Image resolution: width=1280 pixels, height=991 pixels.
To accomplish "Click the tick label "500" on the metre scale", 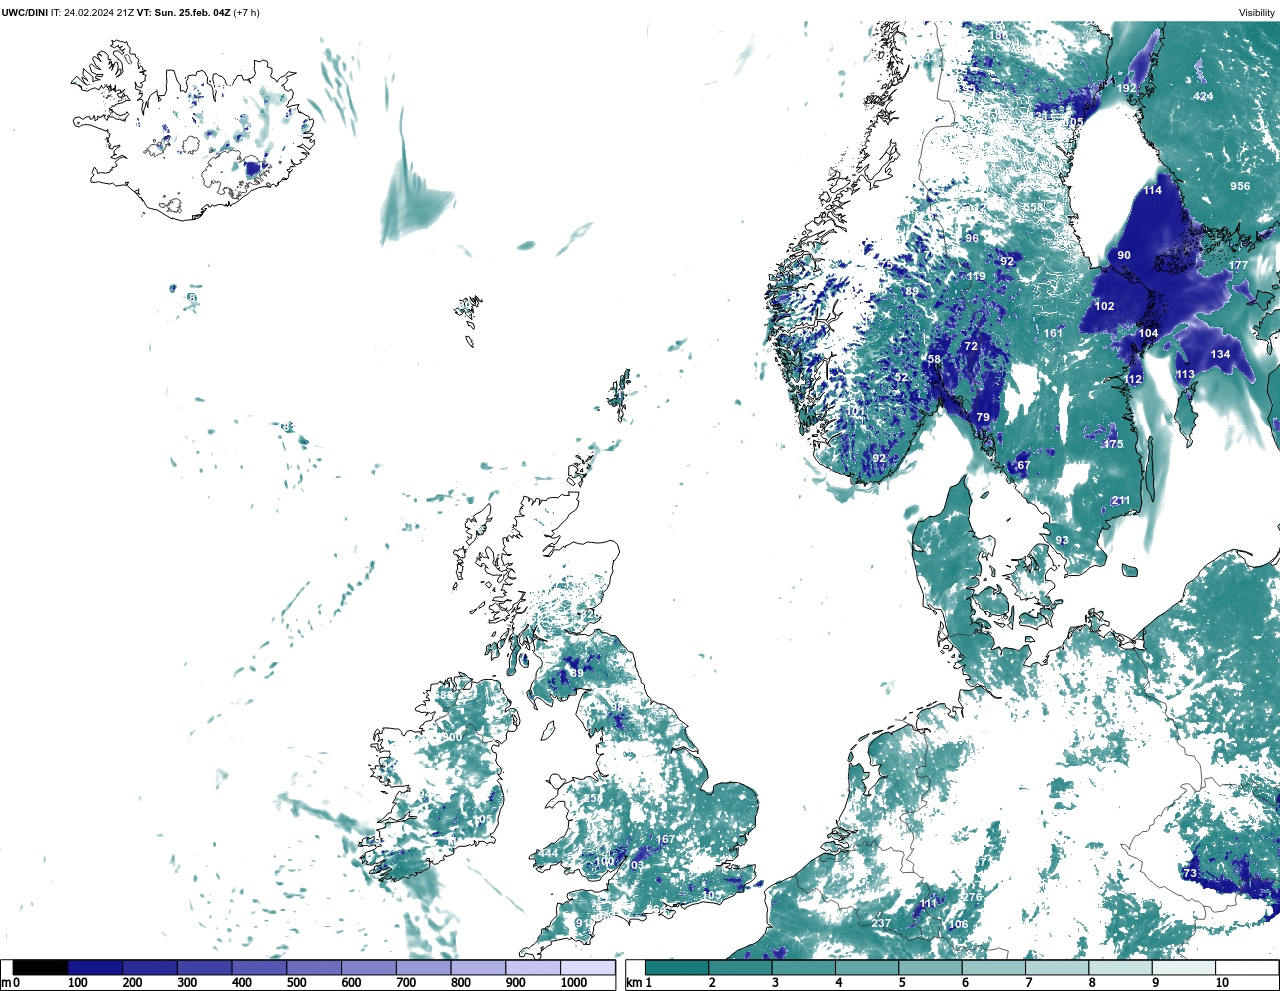I will [296, 983].
